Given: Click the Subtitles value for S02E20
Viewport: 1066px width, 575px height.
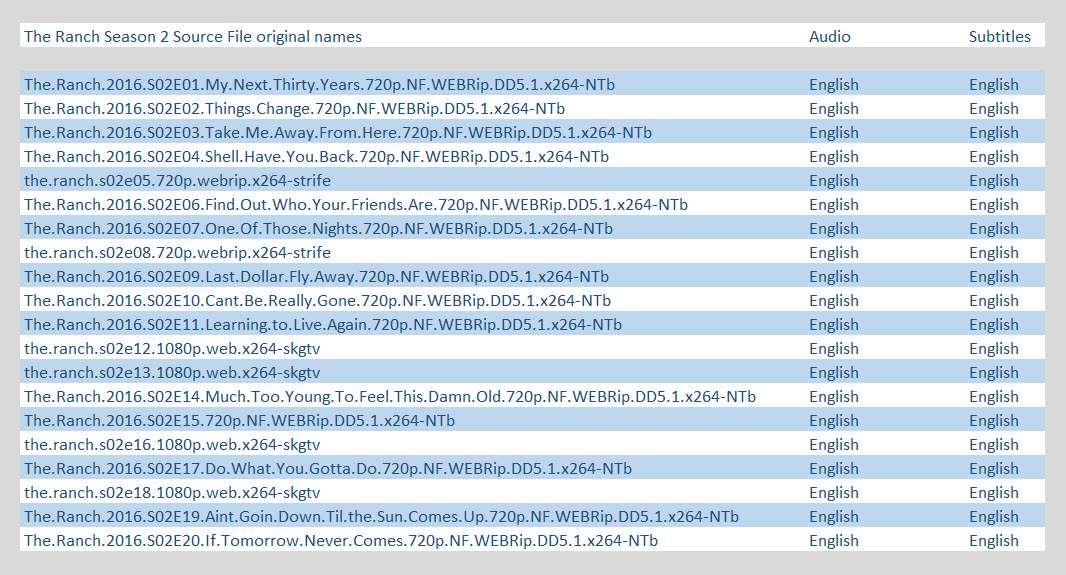Looking at the screenshot, I should (993, 541).
